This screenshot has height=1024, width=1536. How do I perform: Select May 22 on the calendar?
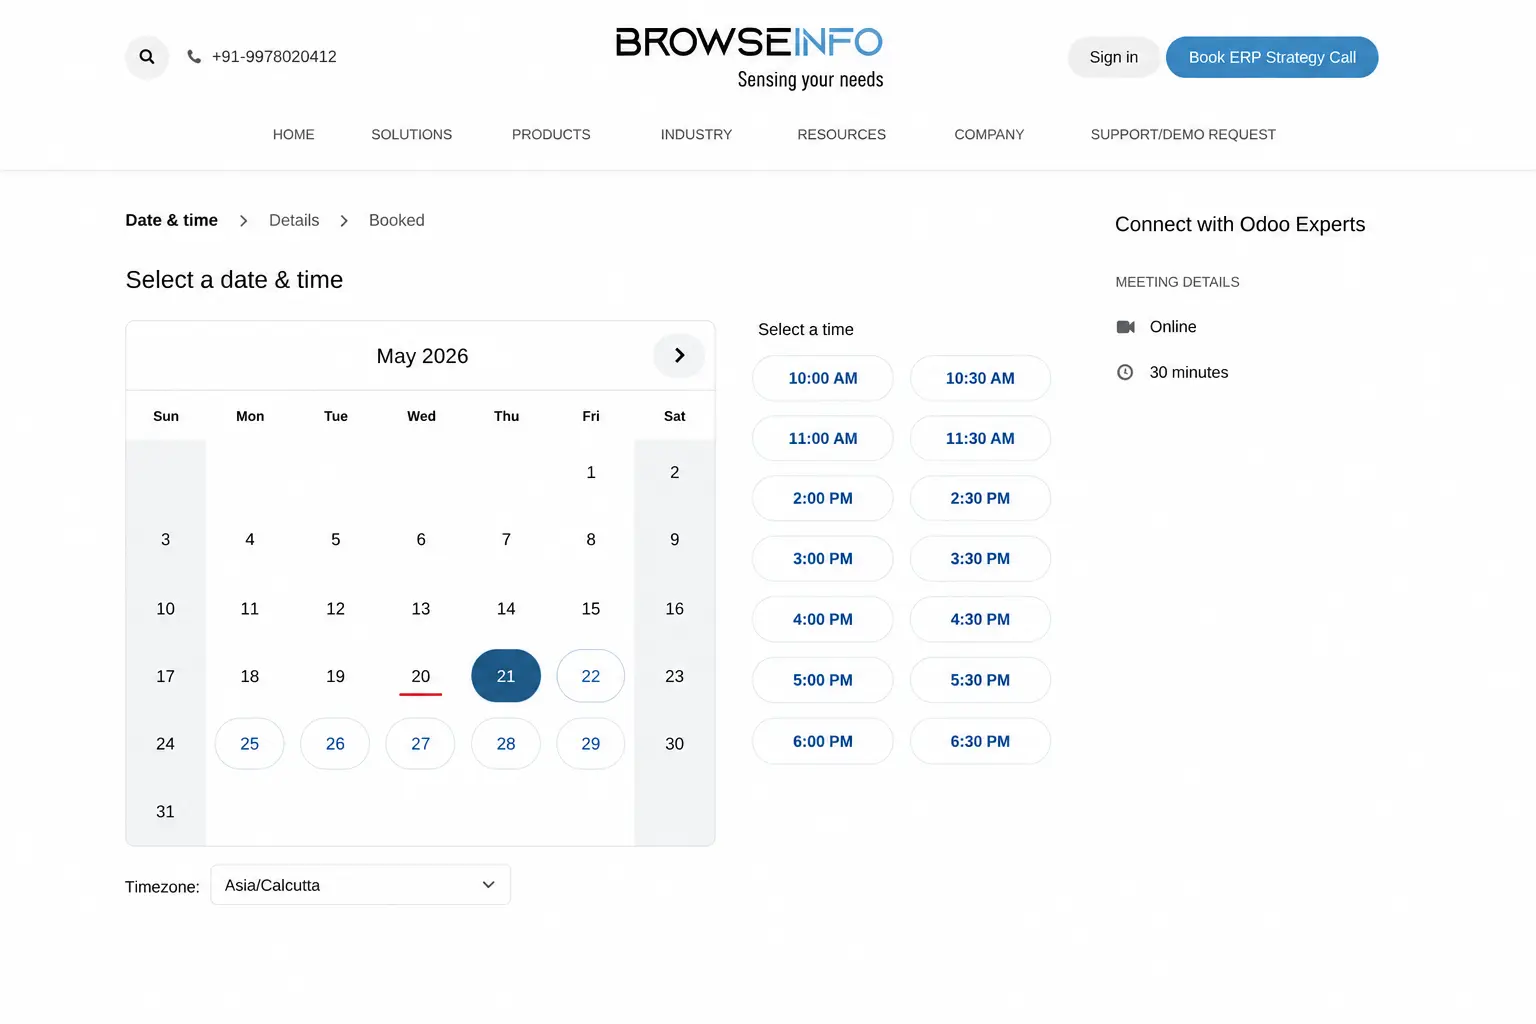(591, 676)
